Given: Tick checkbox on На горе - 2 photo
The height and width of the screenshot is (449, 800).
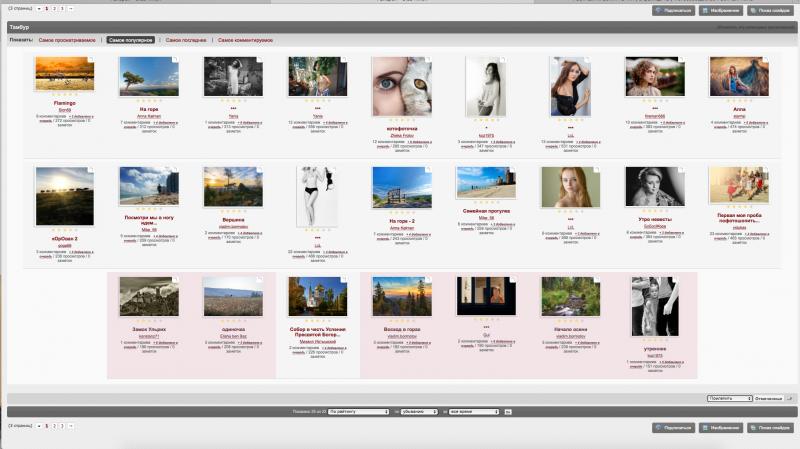Looking at the screenshot, I should [x=428, y=170].
